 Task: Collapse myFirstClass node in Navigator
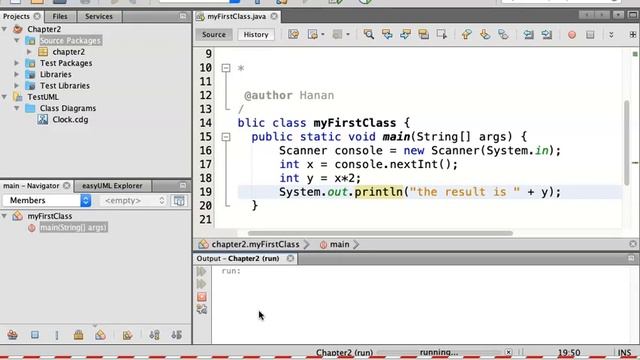[x=4, y=216]
